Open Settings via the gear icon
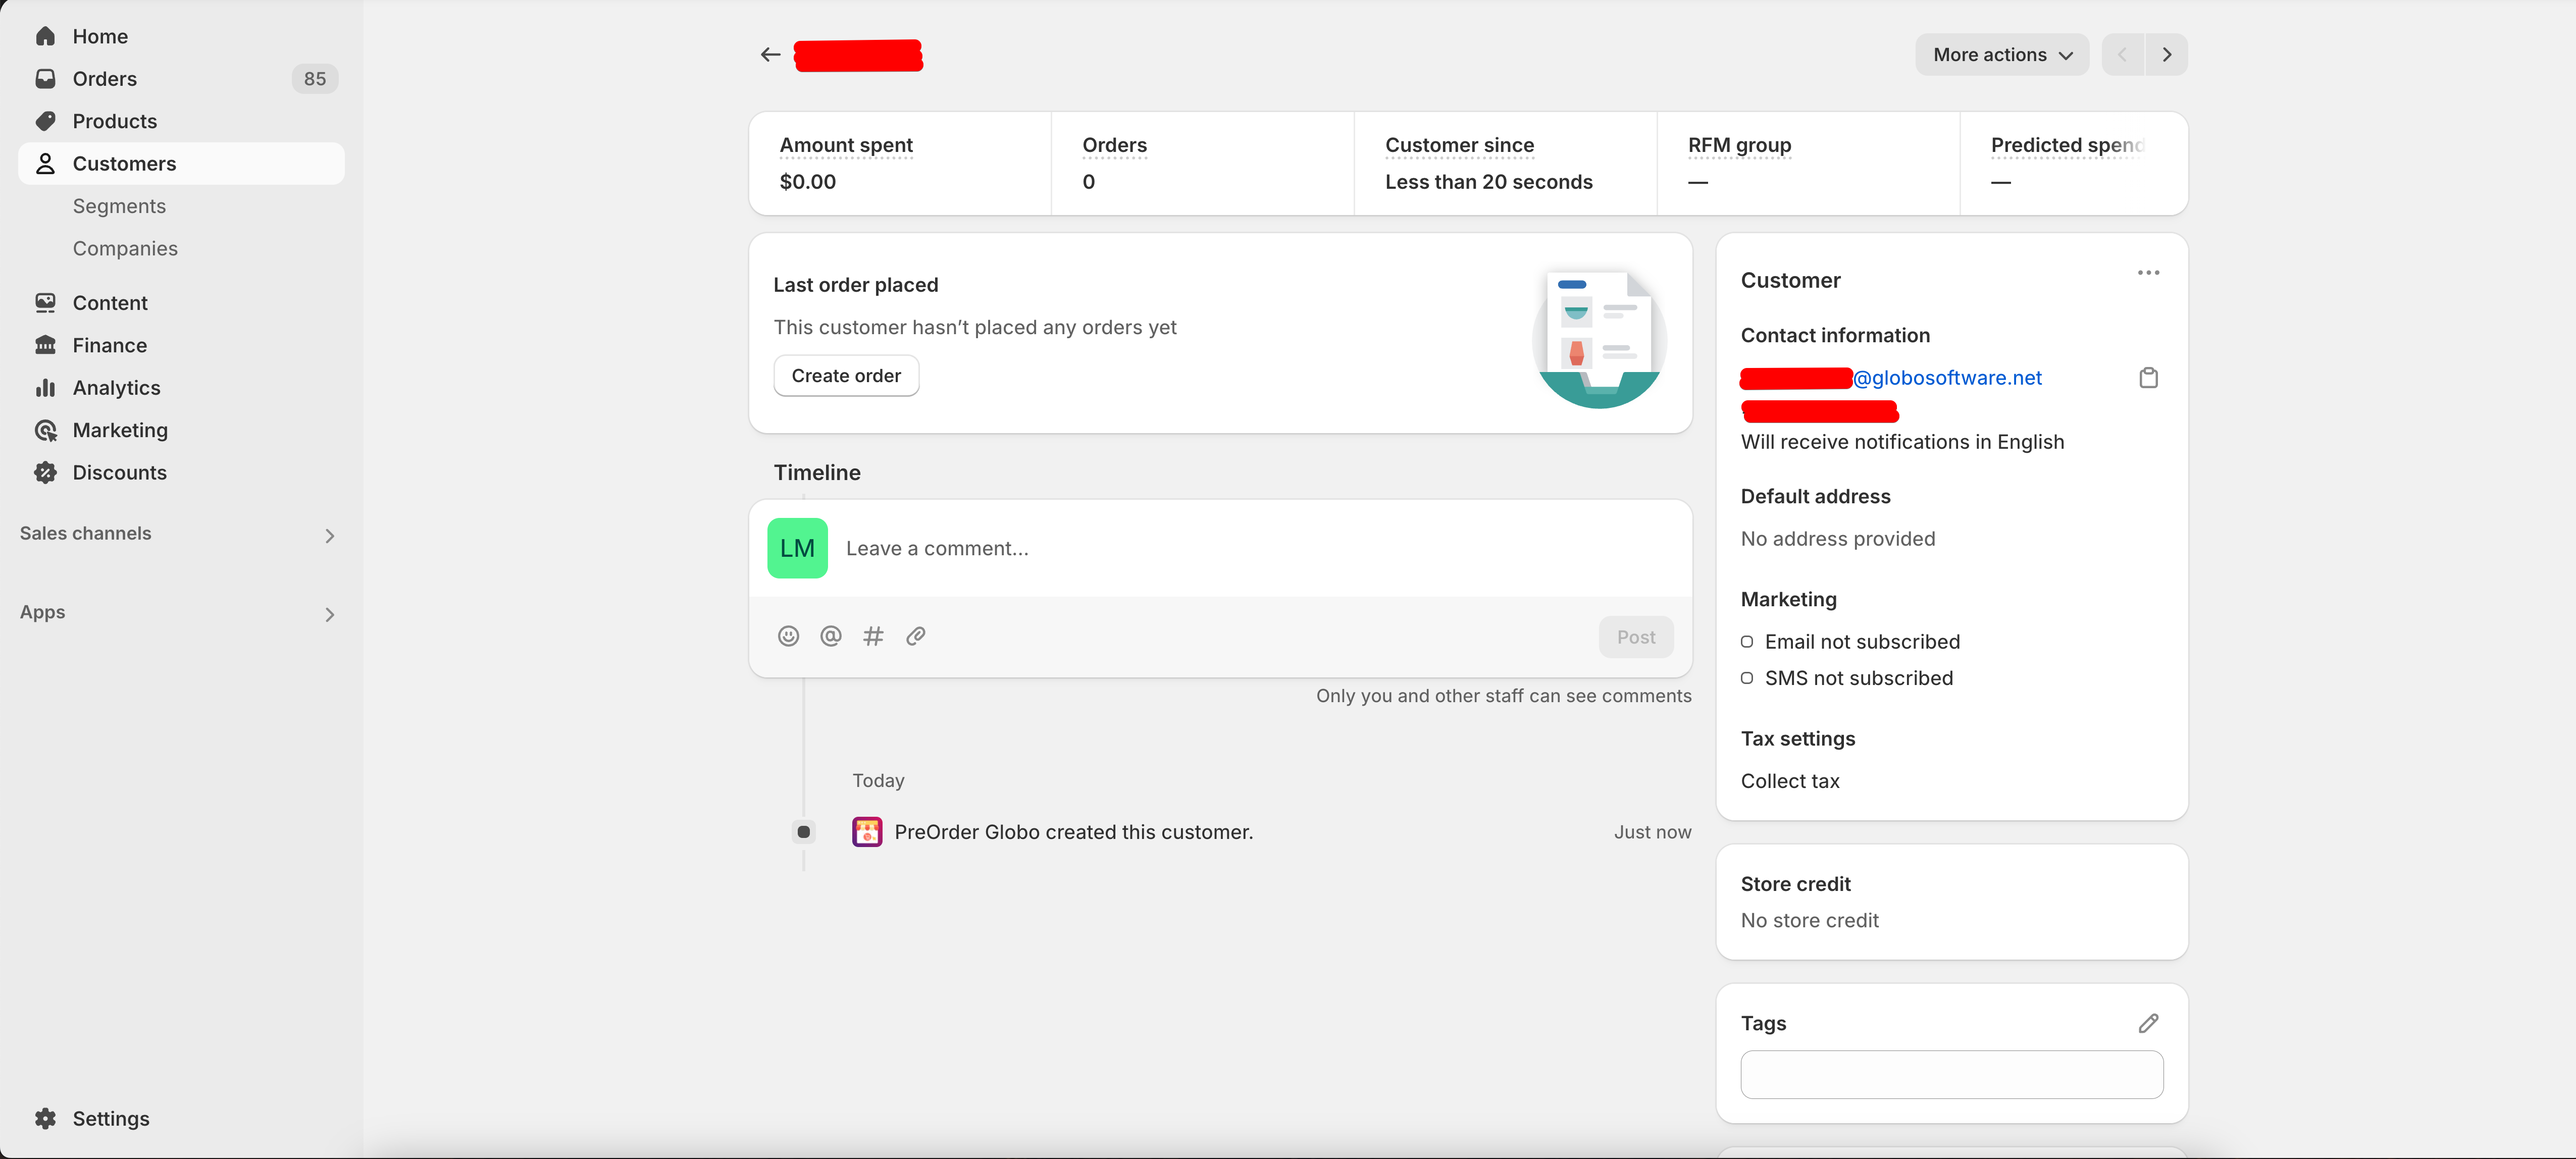This screenshot has width=2576, height=1159. 45,1118
